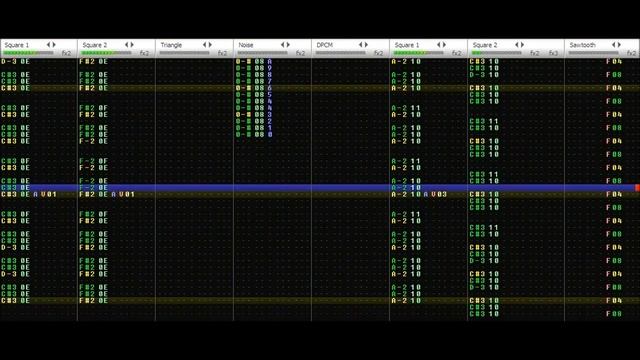
Task: Click the left arrow on Noise channel header
Action: pos(283,45)
